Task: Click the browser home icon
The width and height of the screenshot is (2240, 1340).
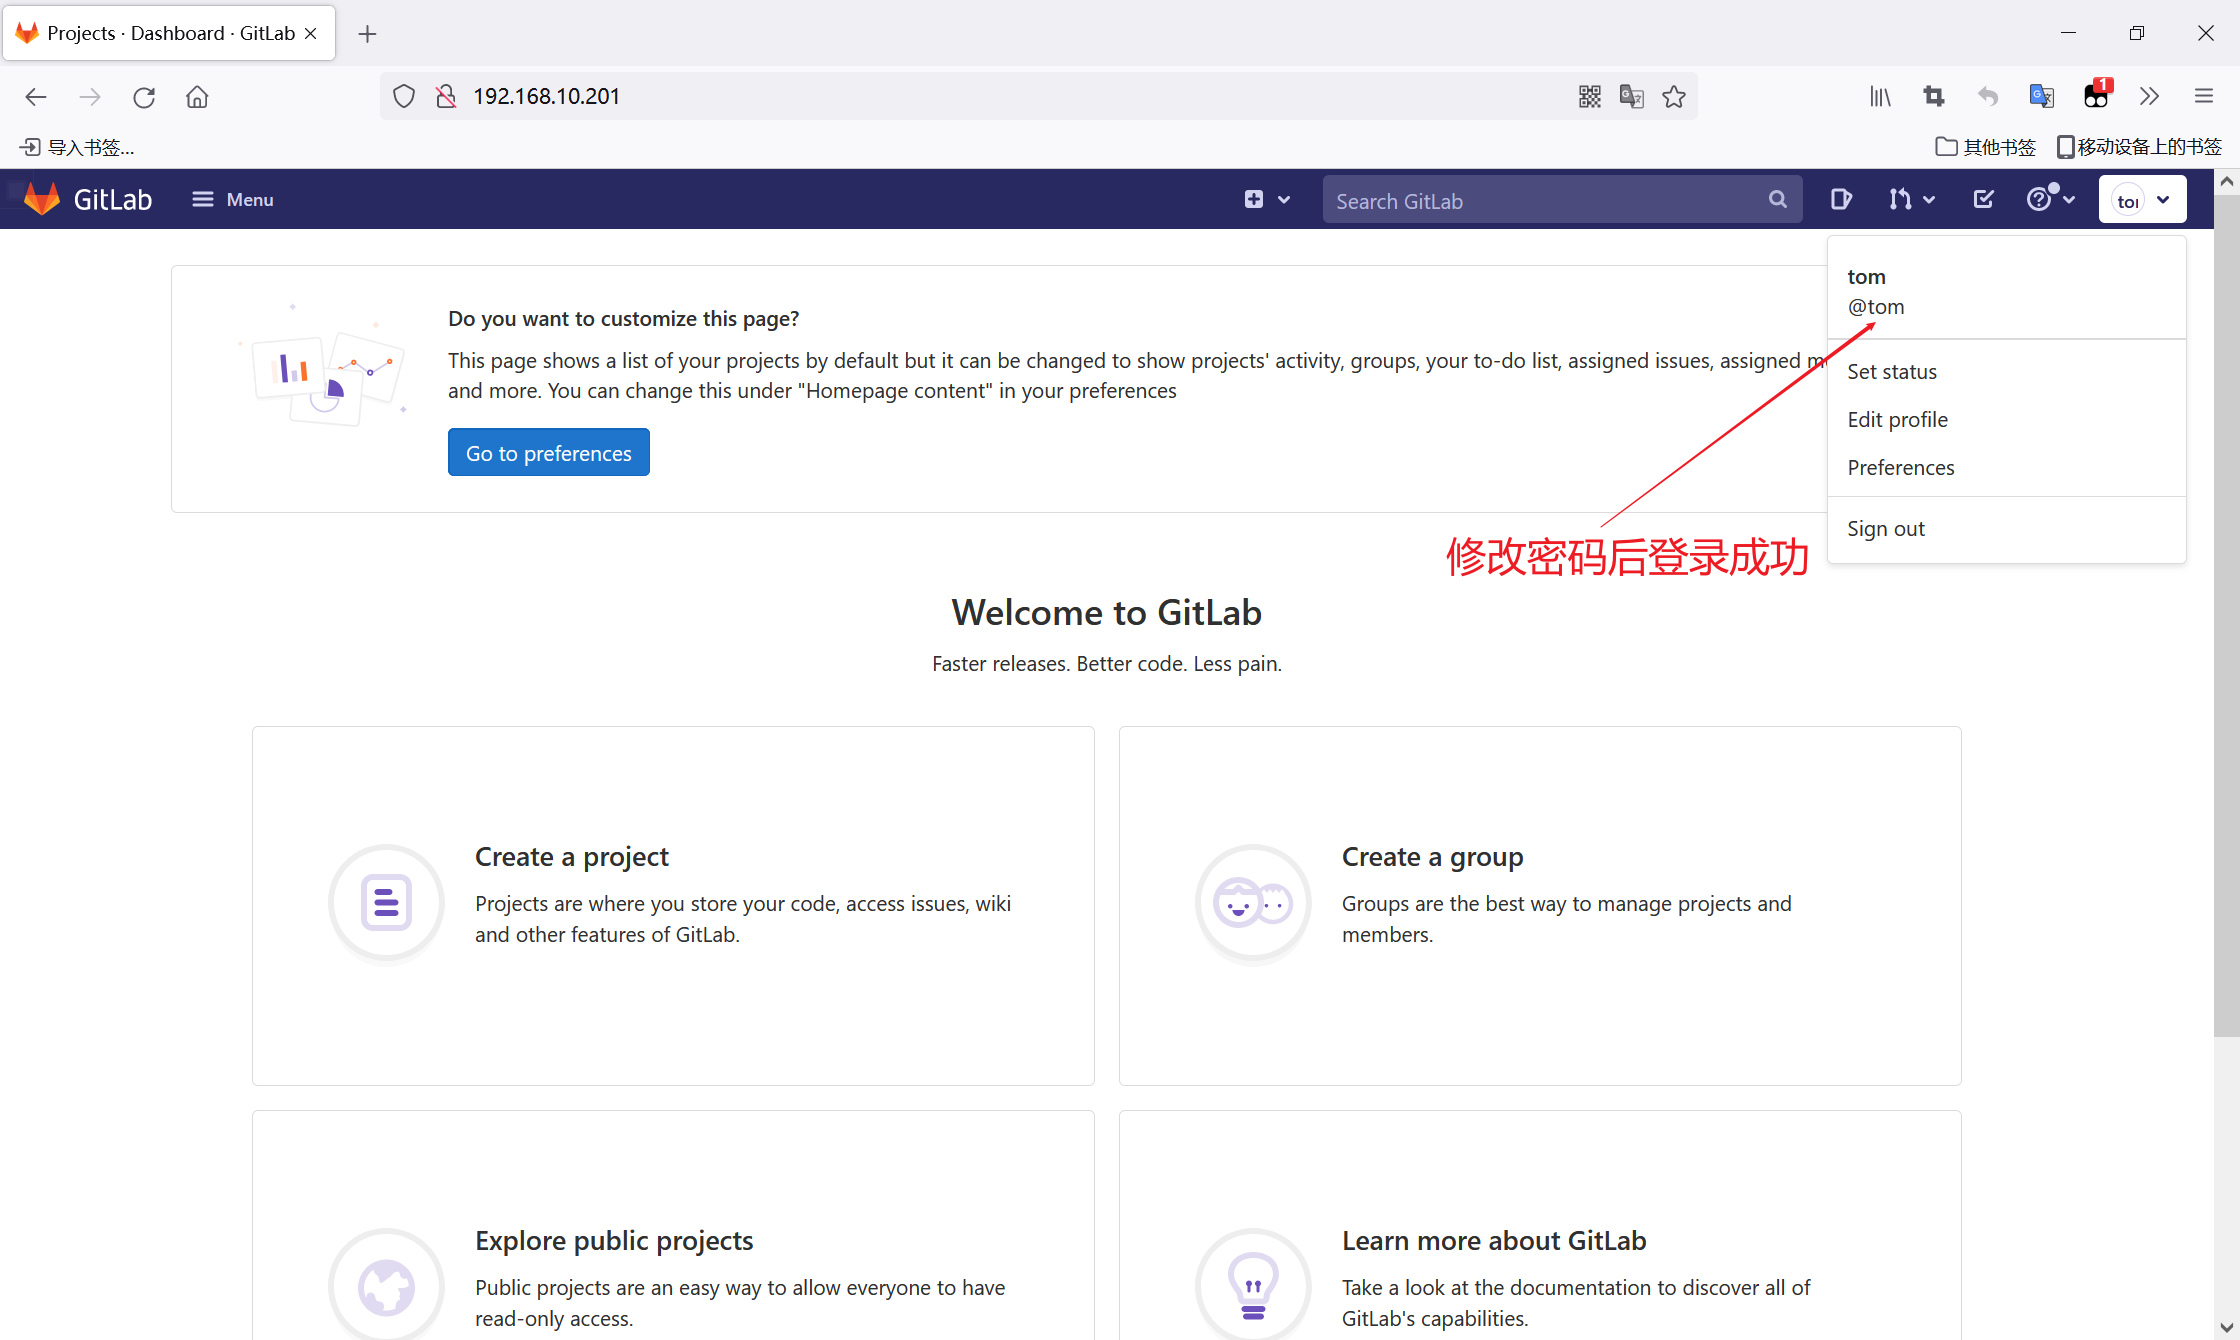Action: 197,97
